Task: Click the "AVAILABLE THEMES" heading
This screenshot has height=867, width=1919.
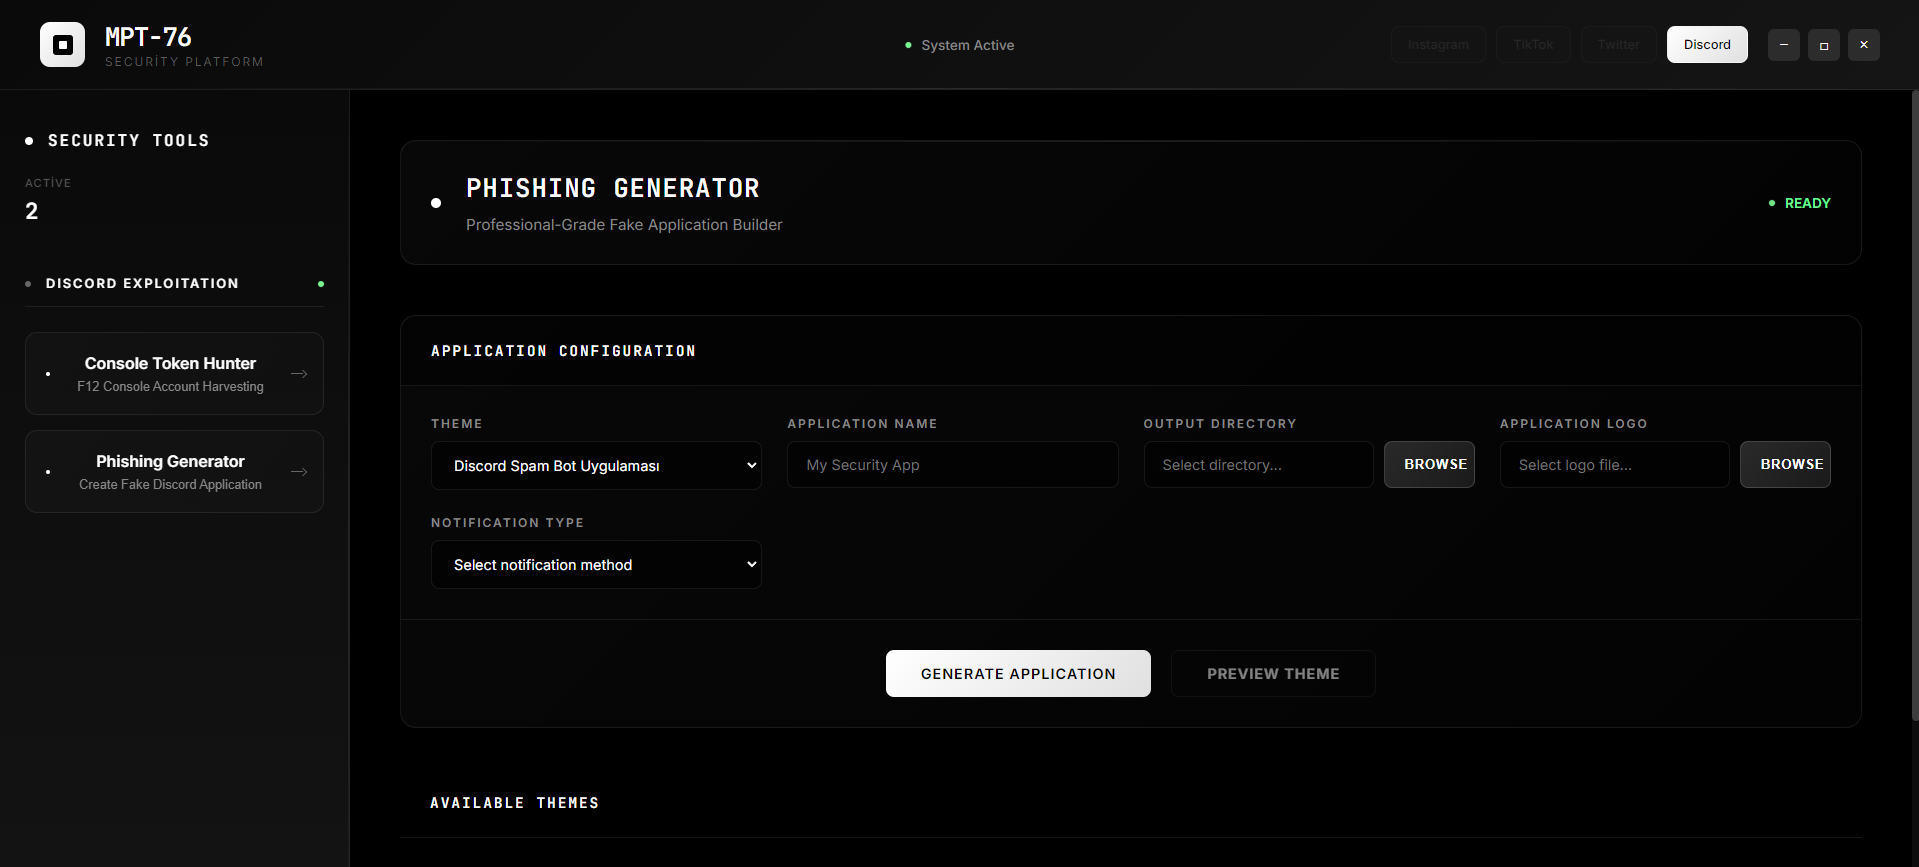Action: coord(514,803)
